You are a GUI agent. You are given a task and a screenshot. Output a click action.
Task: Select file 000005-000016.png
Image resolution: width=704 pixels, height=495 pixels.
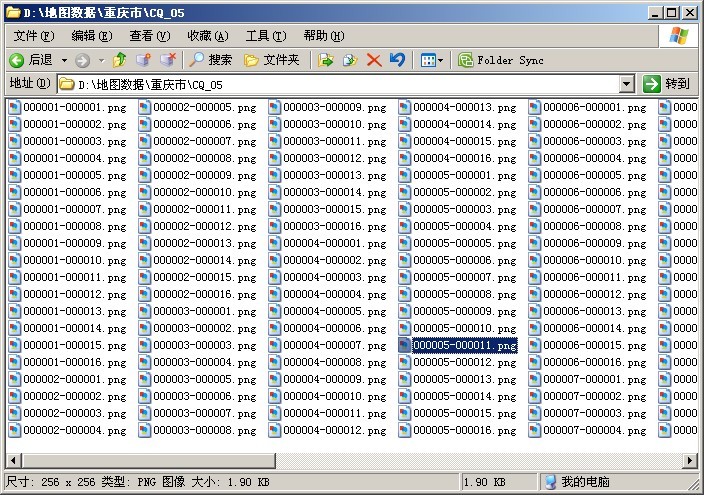[458, 430]
